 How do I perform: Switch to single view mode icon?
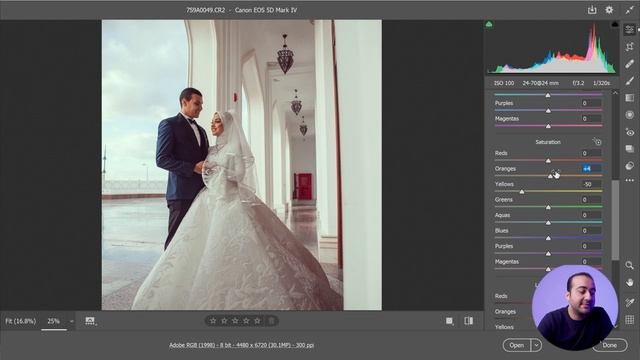(449, 321)
